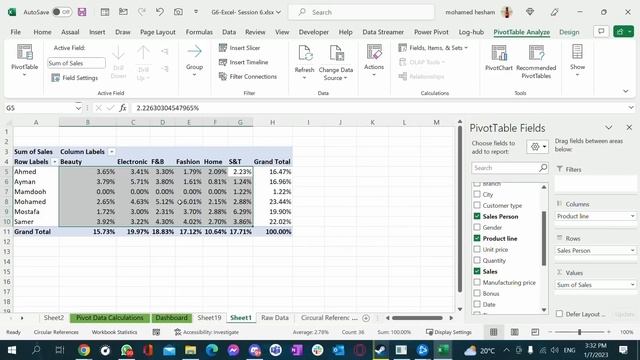The image size is (640, 360).
Task: Open the Developer tab
Action: pyautogui.click(x=313, y=32)
